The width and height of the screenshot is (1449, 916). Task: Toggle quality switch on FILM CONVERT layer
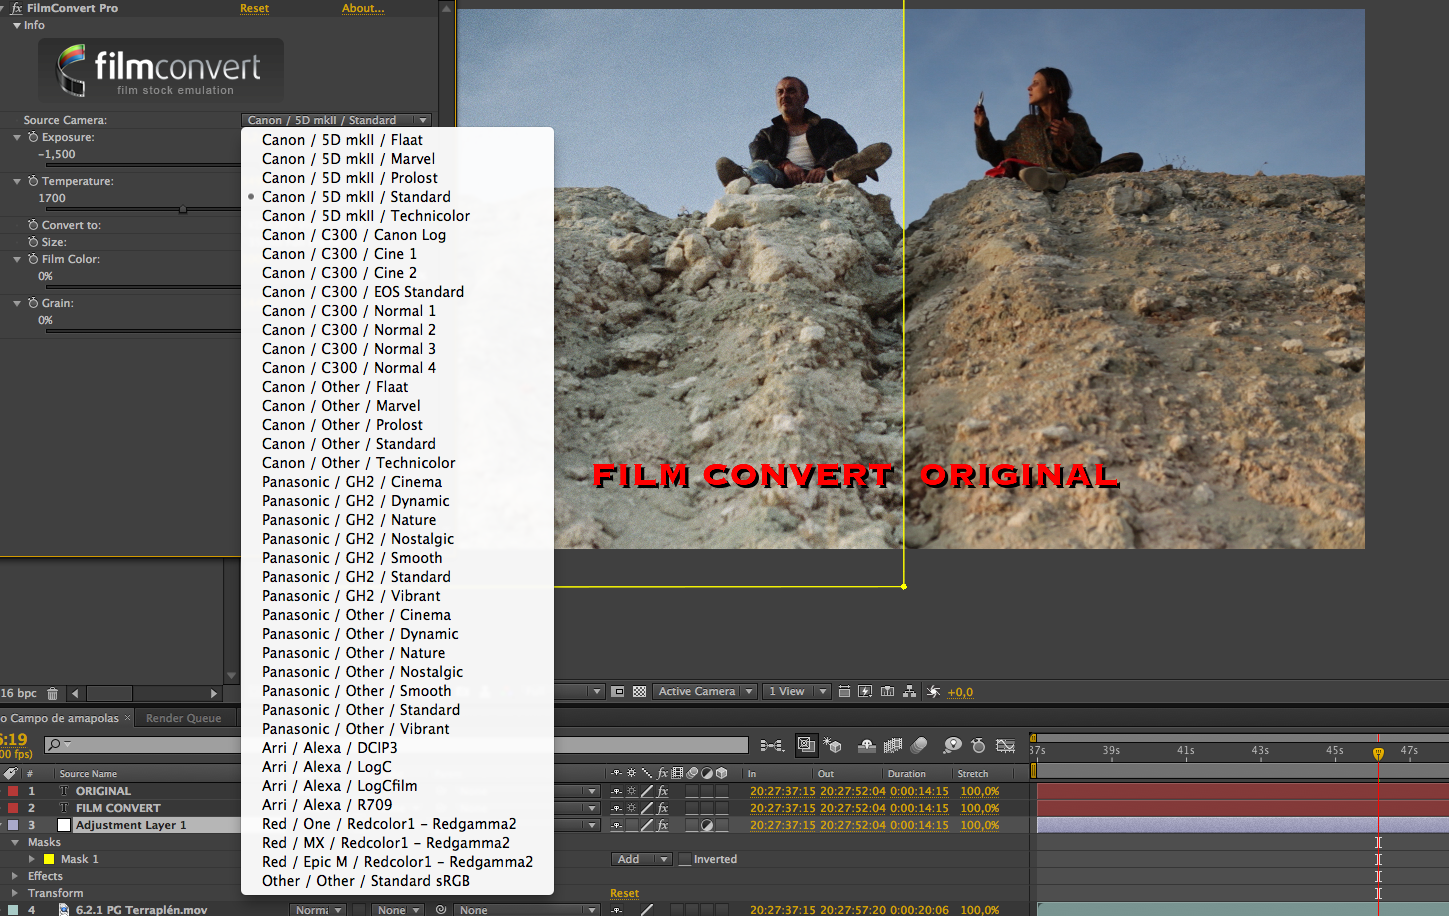(x=647, y=808)
